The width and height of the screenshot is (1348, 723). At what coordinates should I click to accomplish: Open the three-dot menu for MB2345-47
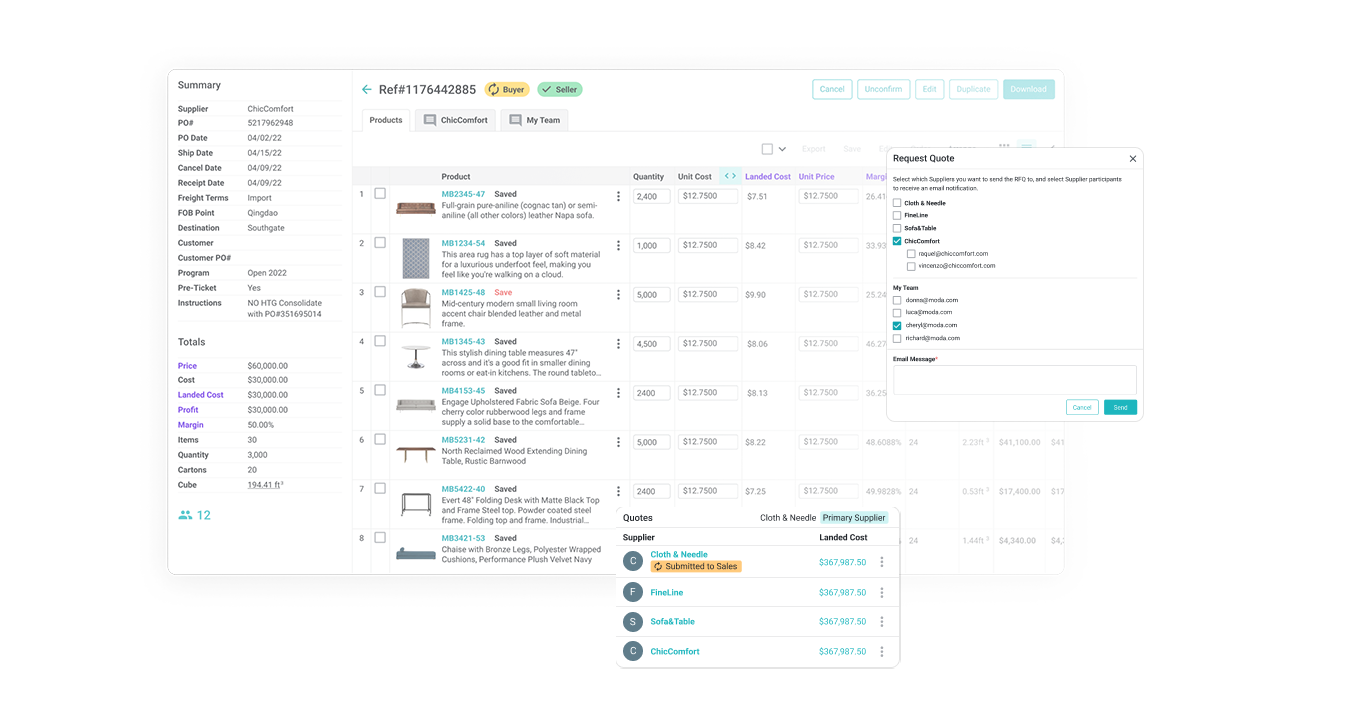[618, 197]
